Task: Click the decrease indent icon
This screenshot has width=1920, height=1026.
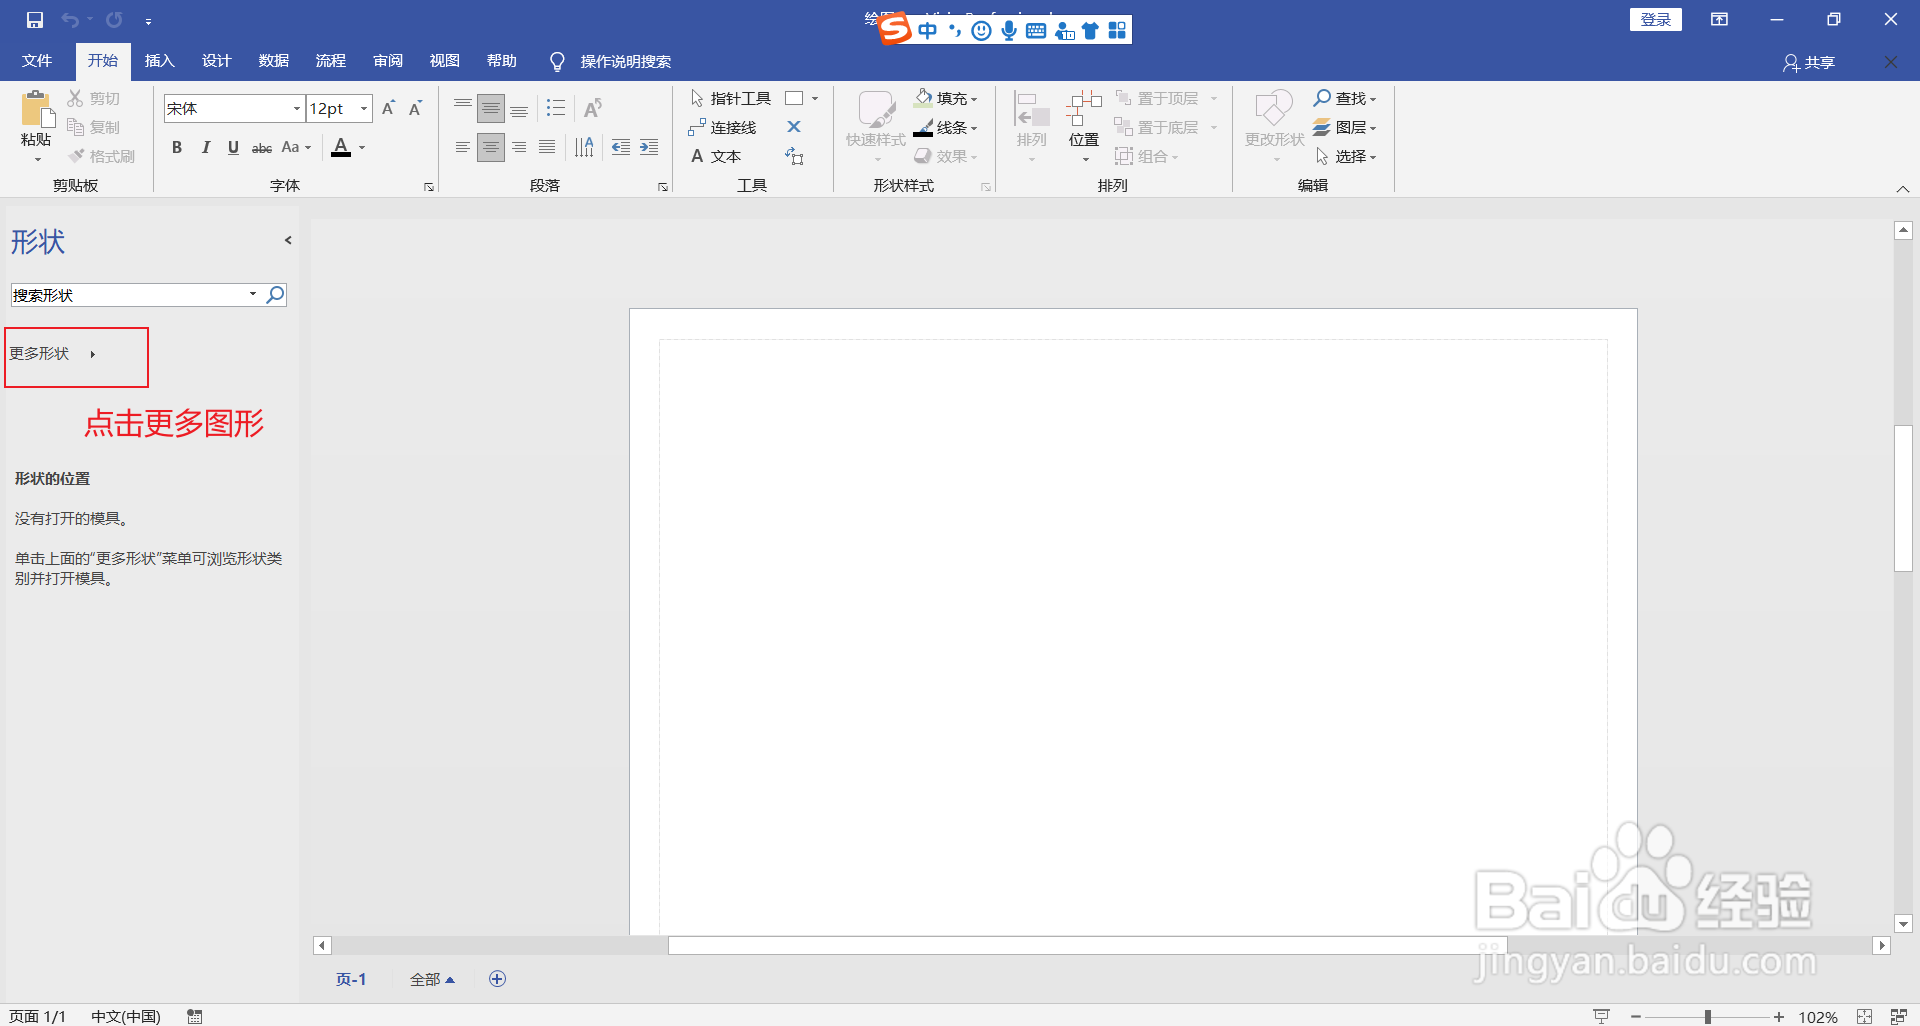Action: pyautogui.click(x=621, y=148)
